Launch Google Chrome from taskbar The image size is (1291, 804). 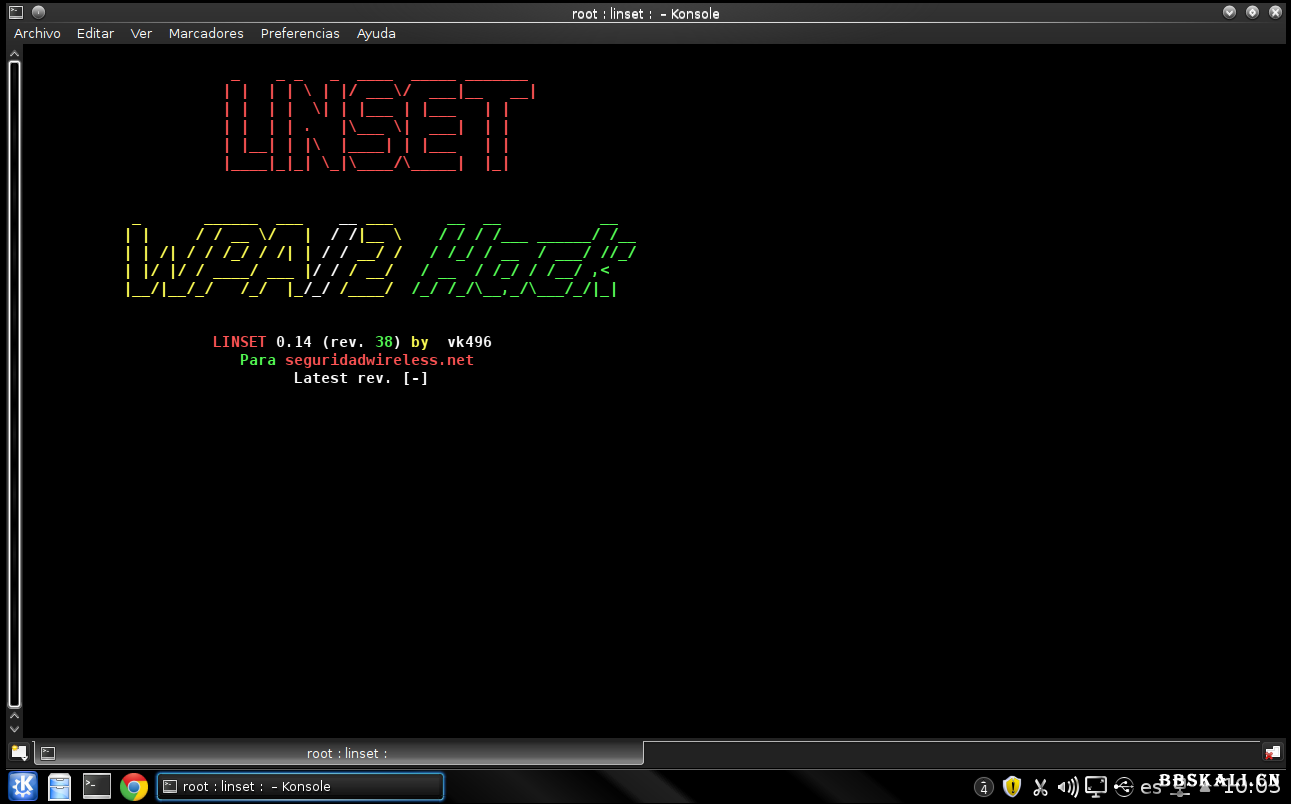(134, 787)
